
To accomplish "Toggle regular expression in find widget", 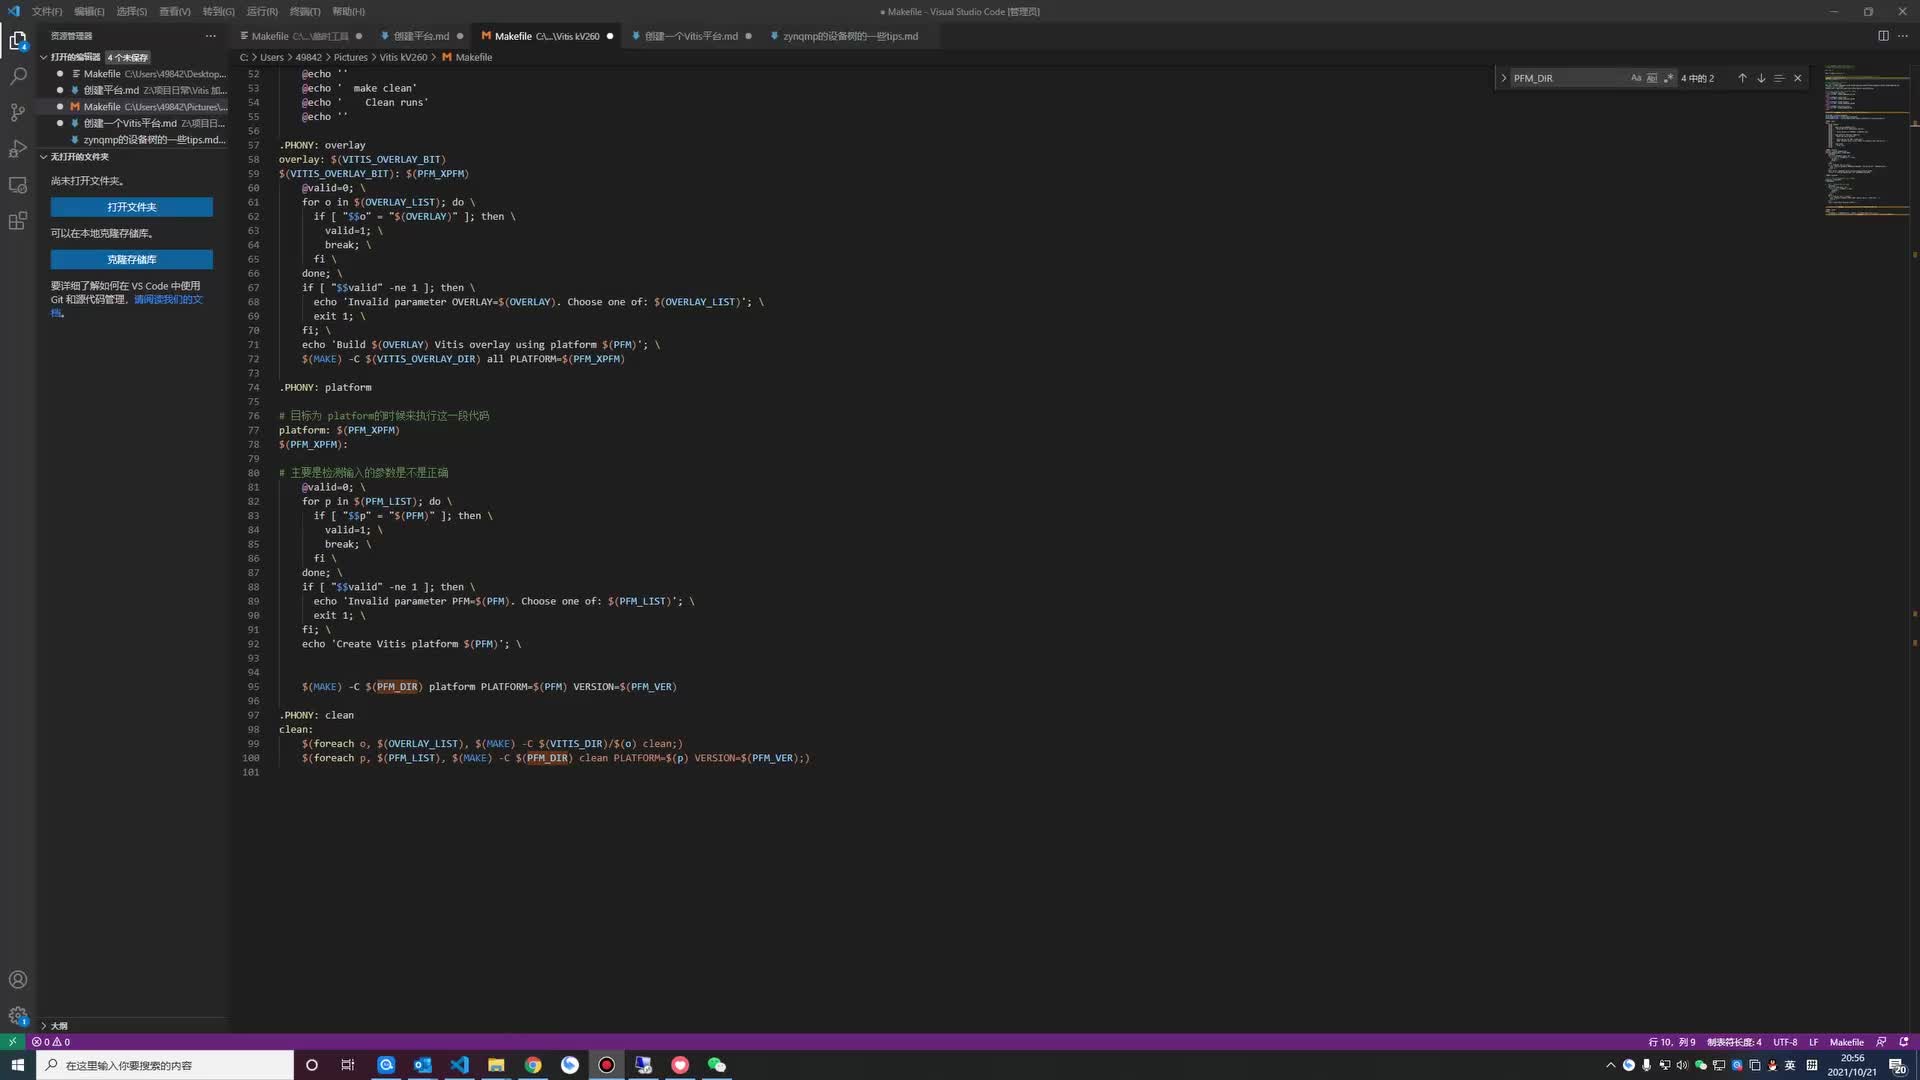I will 1668,78.
